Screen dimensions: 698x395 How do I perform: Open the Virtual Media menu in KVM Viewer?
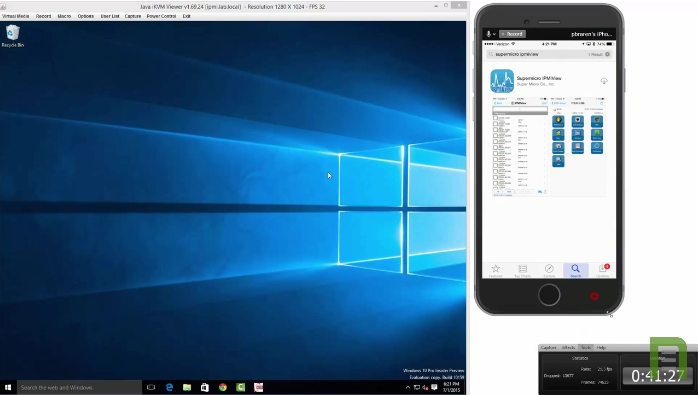[x=16, y=16]
